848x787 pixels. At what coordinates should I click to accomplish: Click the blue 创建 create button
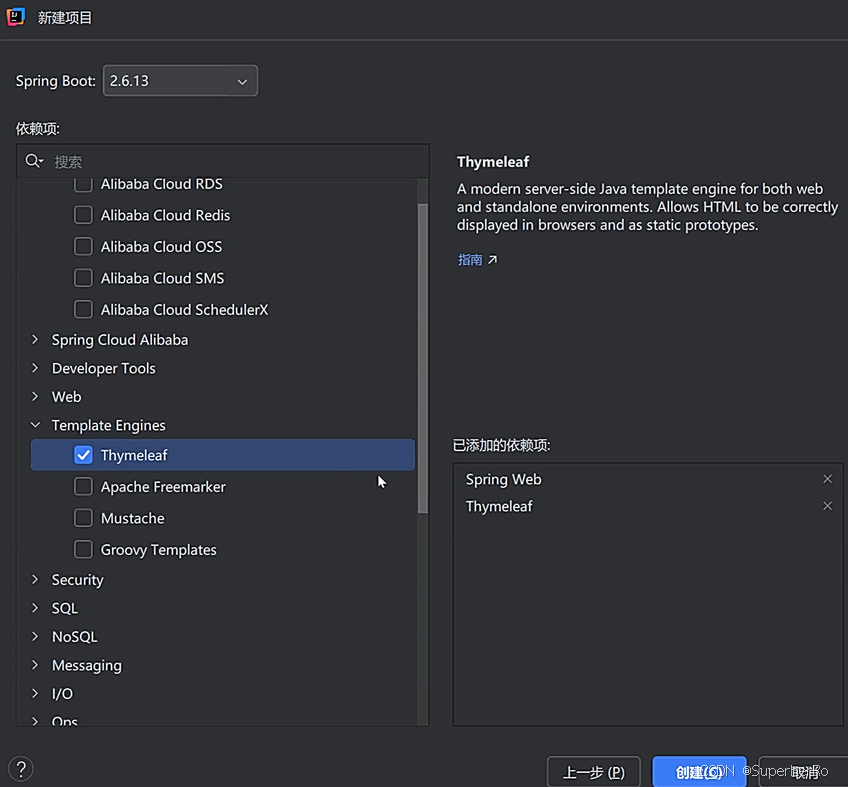pyautogui.click(x=699, y=772)
